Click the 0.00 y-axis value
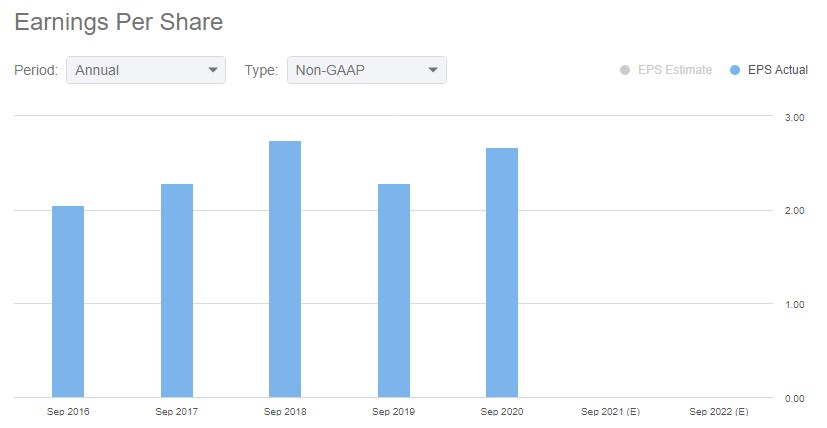Viewport: 827px width, 428px height. (x=795, y=398)
